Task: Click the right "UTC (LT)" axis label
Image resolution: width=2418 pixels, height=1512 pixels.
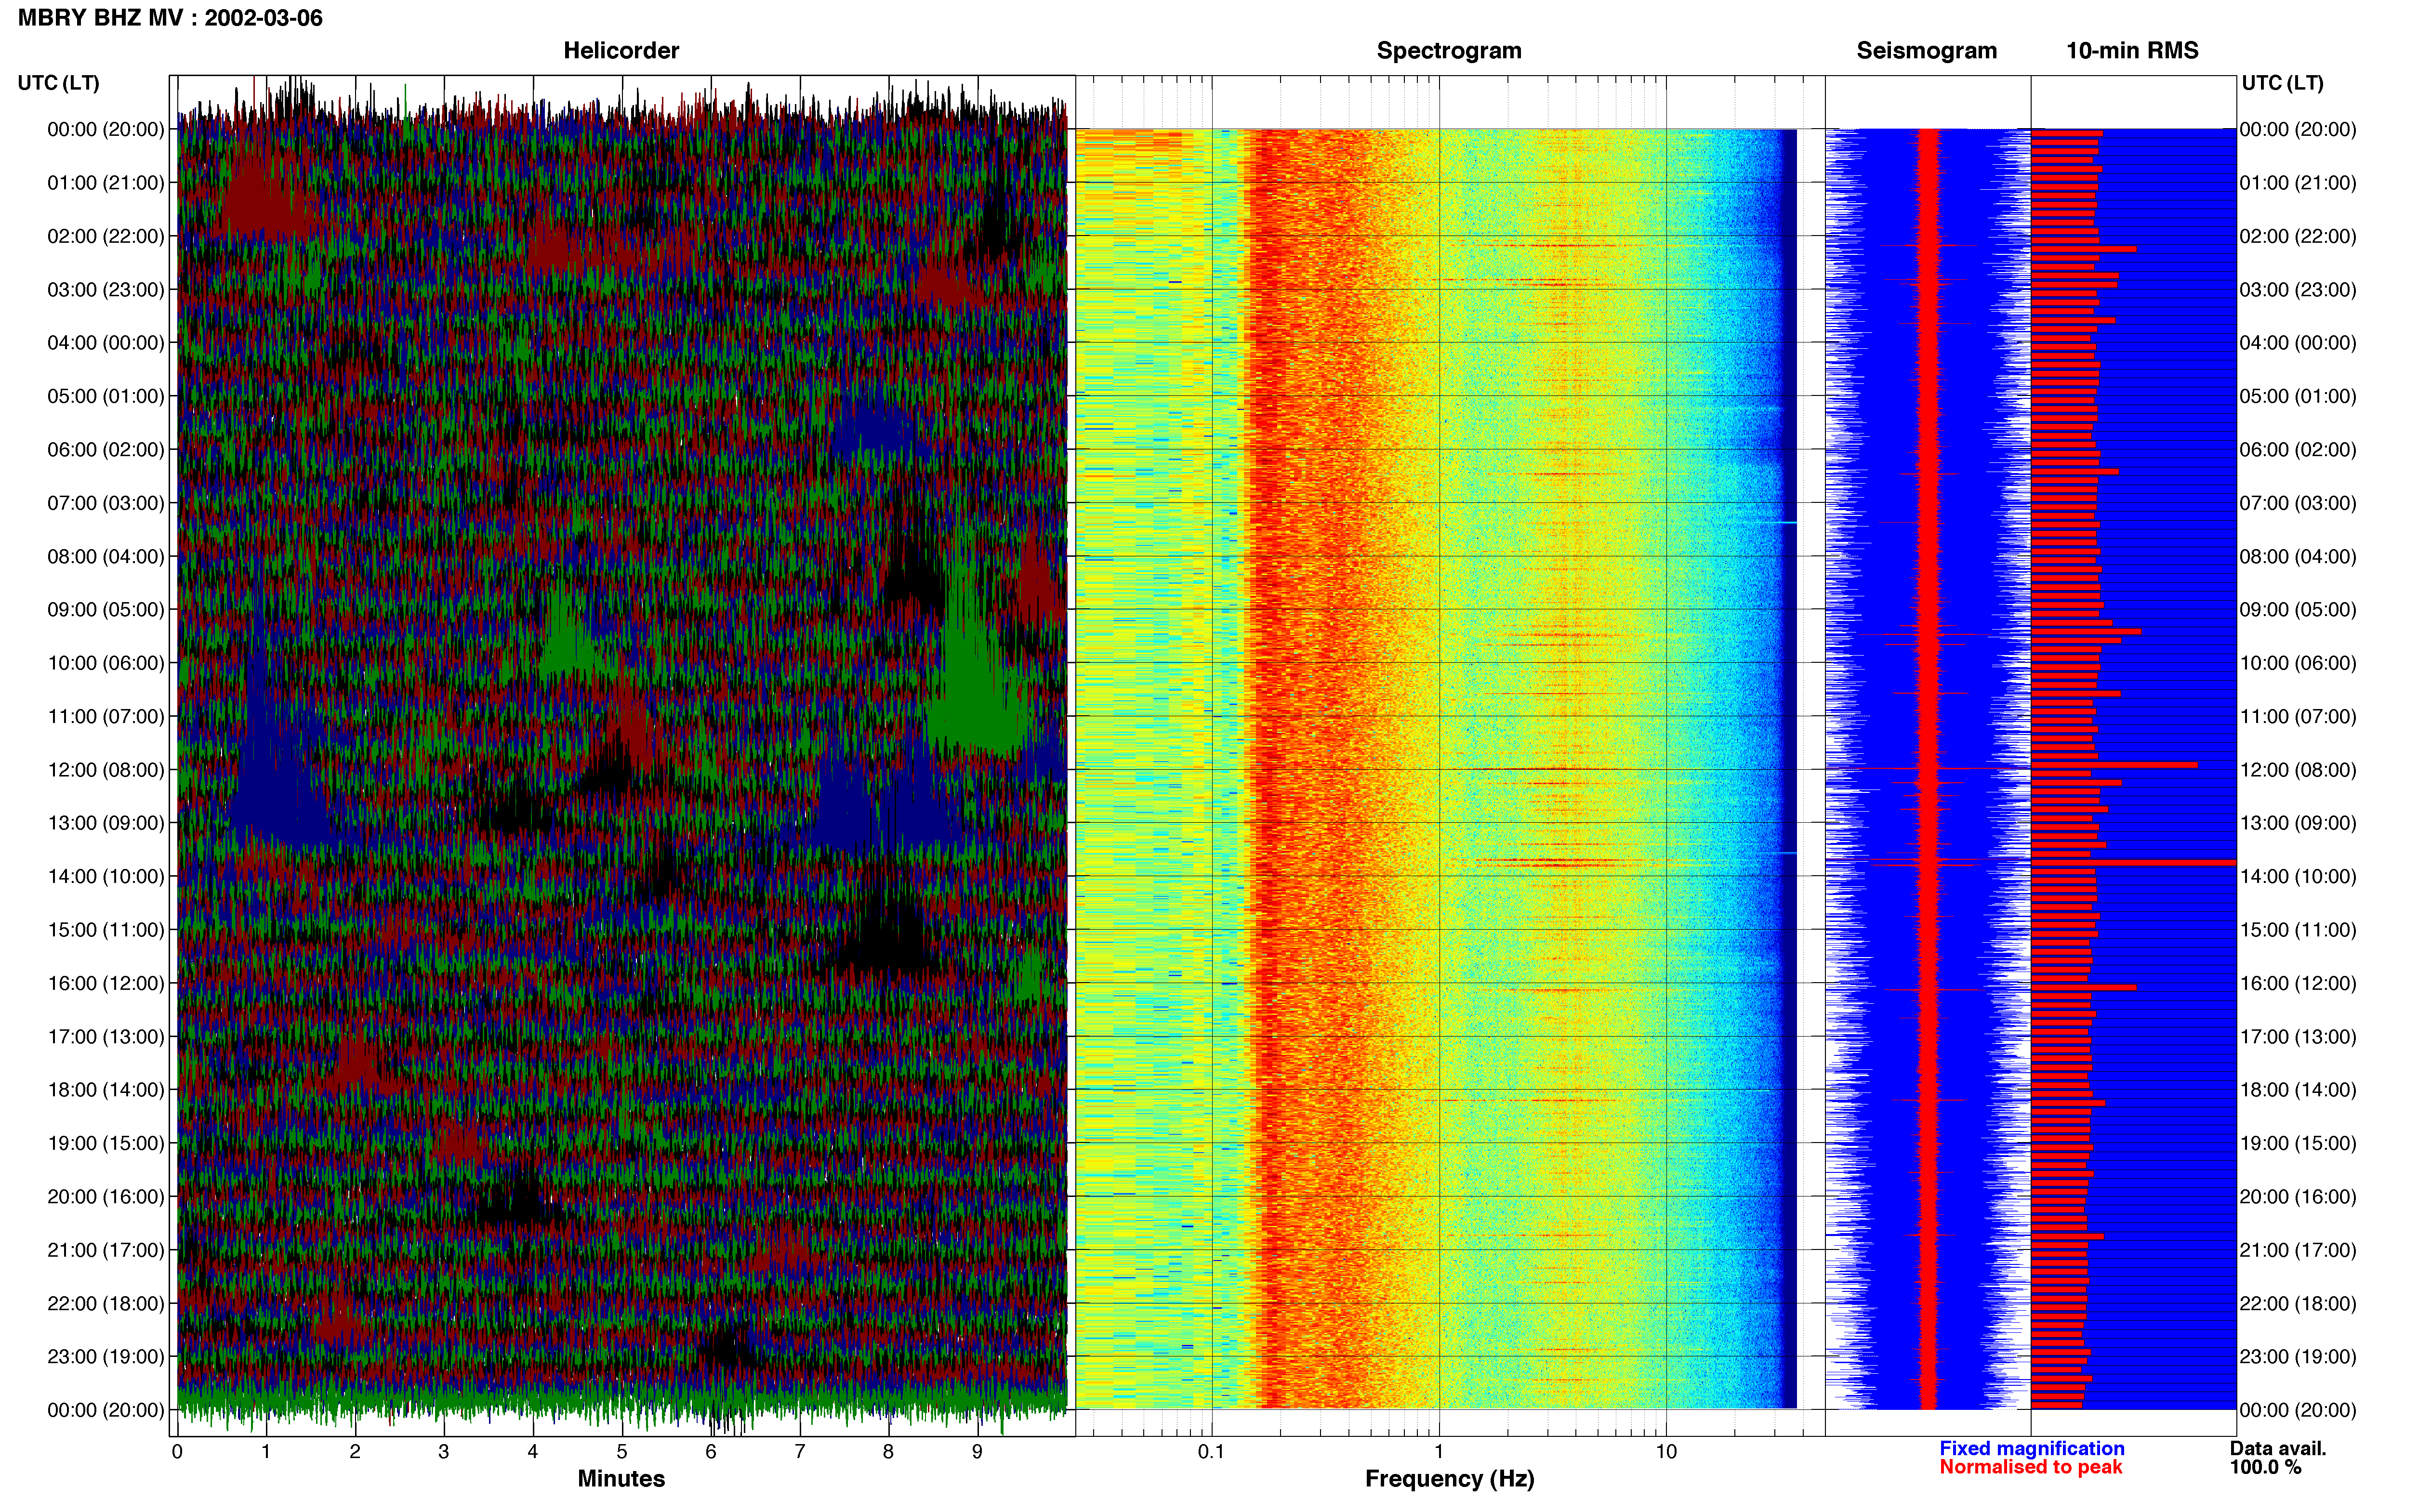Action: 2282,83
